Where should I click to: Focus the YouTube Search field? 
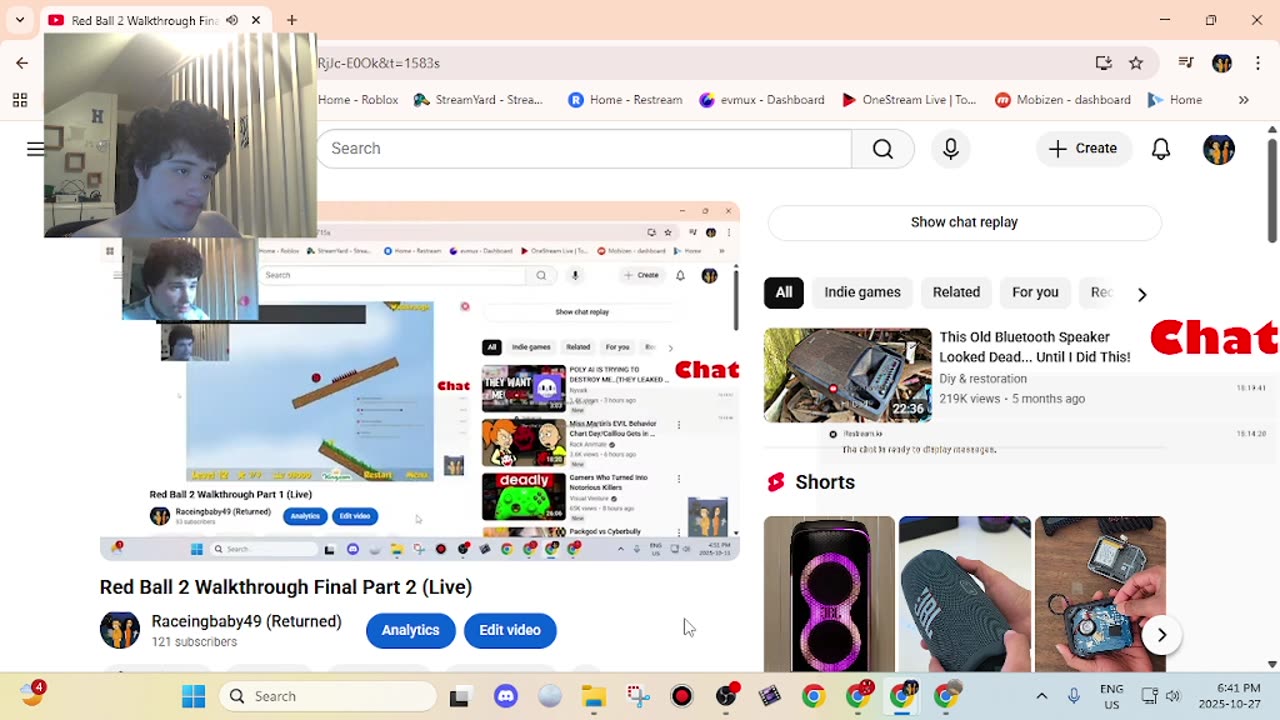point(584,148)
